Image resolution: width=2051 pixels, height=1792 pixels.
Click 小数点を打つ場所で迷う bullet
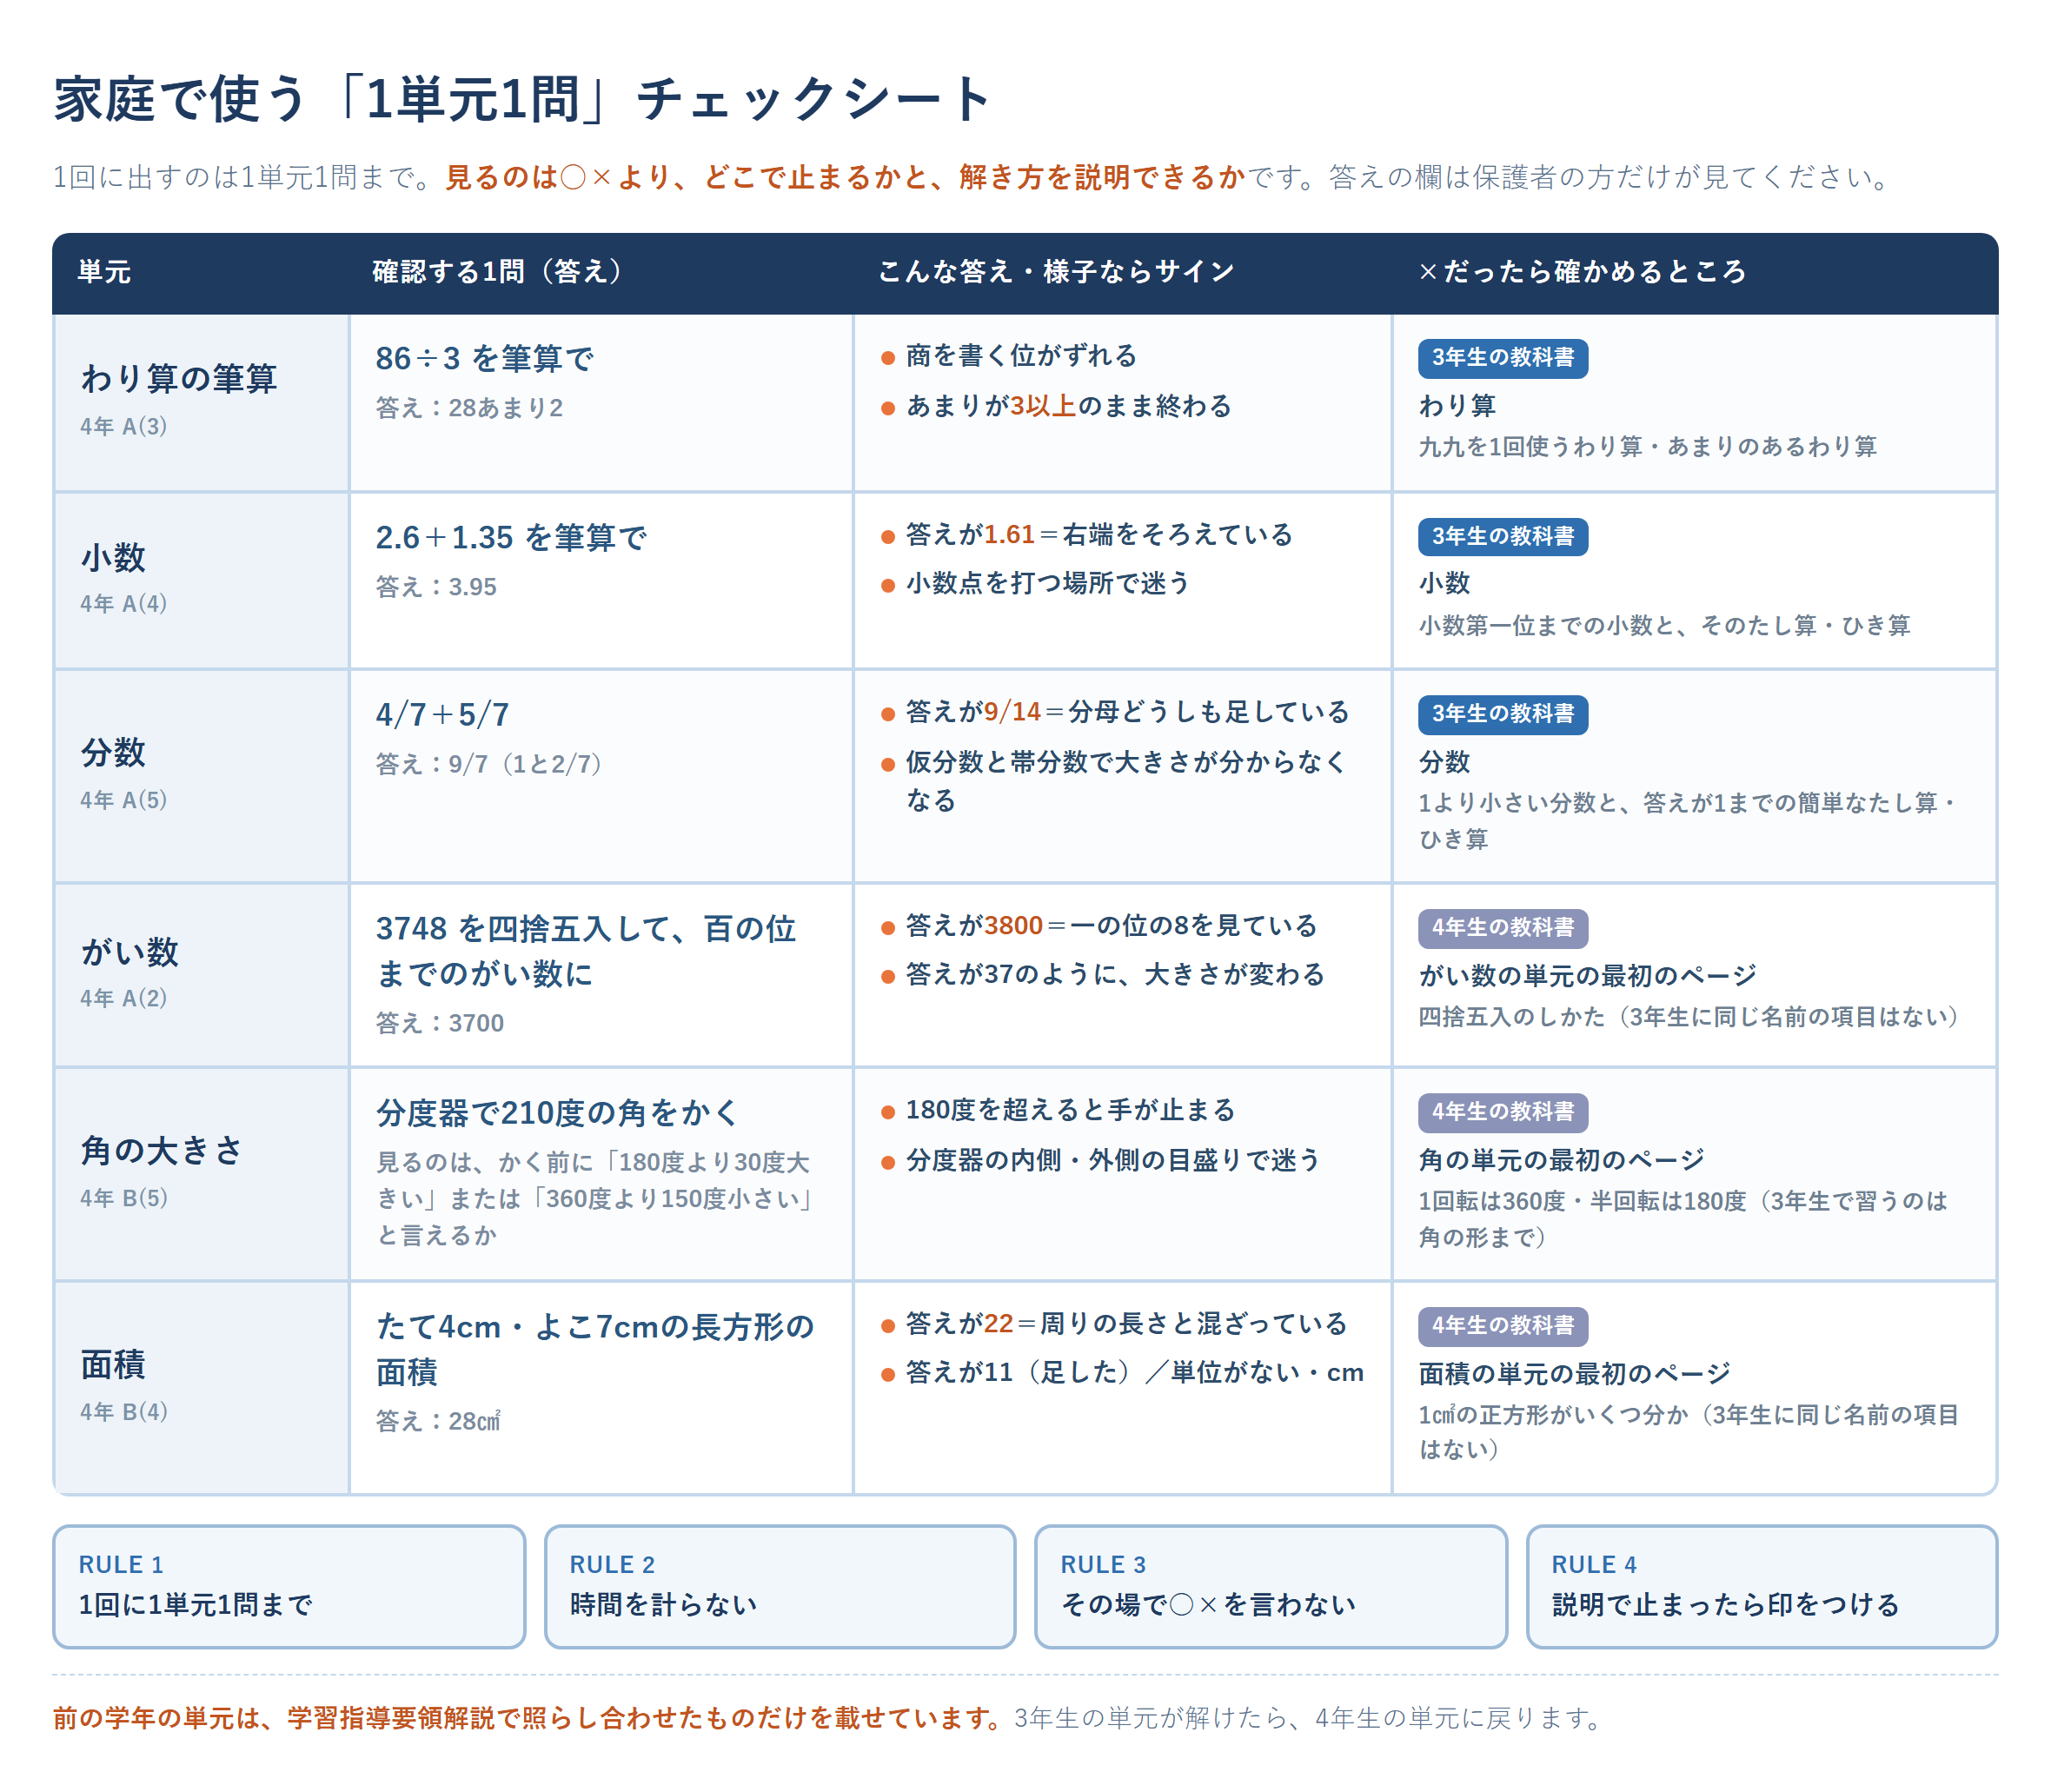(1035, 583)
